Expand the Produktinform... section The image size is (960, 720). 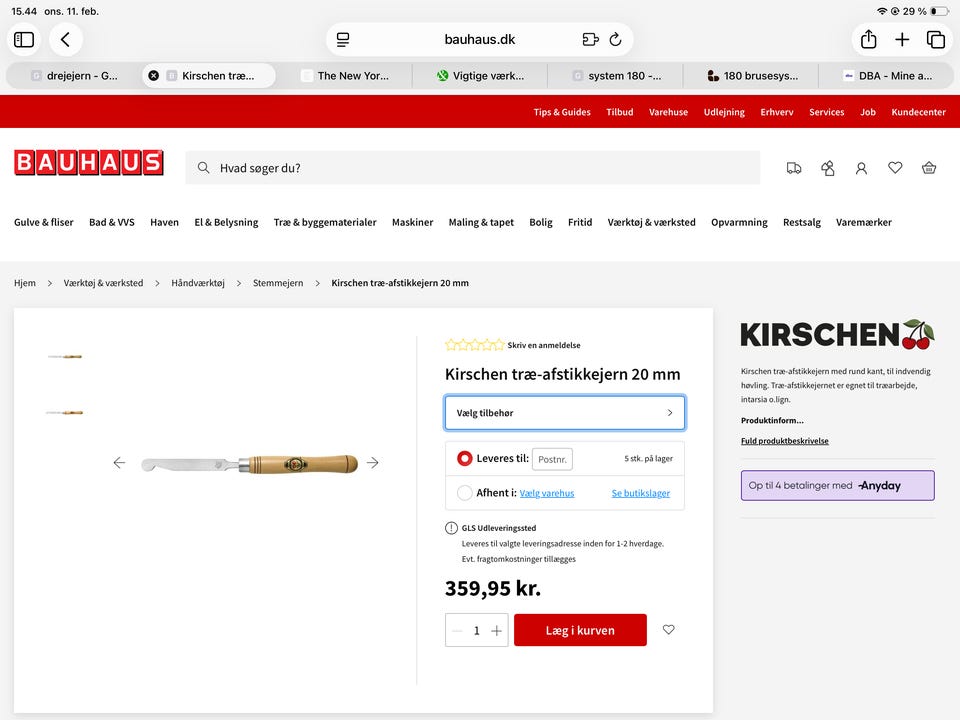(x=772, y=421)
